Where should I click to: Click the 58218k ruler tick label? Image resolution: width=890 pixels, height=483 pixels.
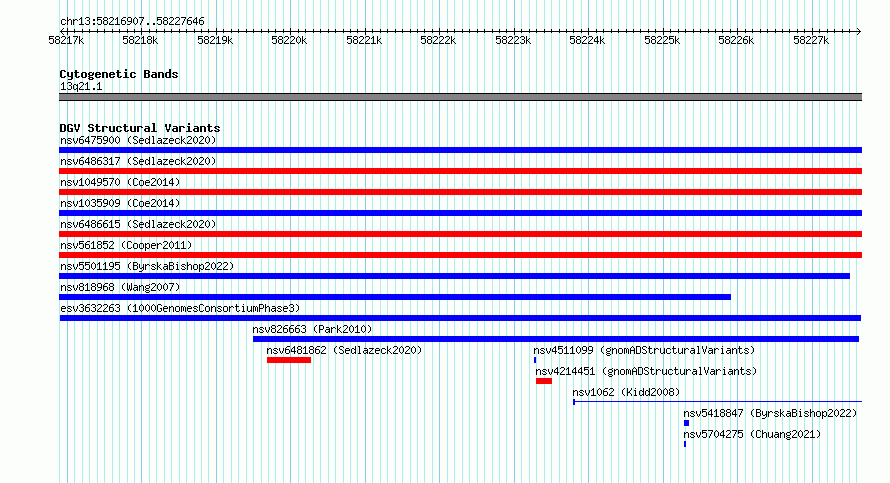pos(140,40)
